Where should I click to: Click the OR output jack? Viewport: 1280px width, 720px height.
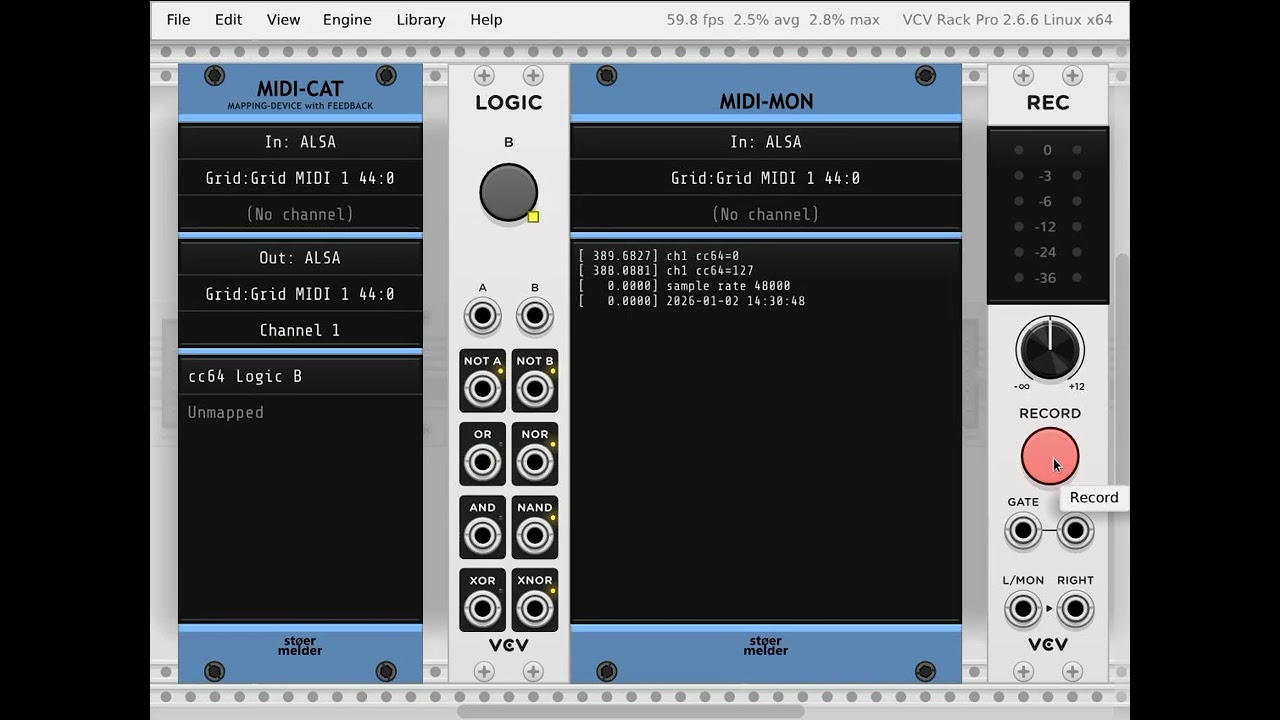pyautogui.click(x=482, y=463)
